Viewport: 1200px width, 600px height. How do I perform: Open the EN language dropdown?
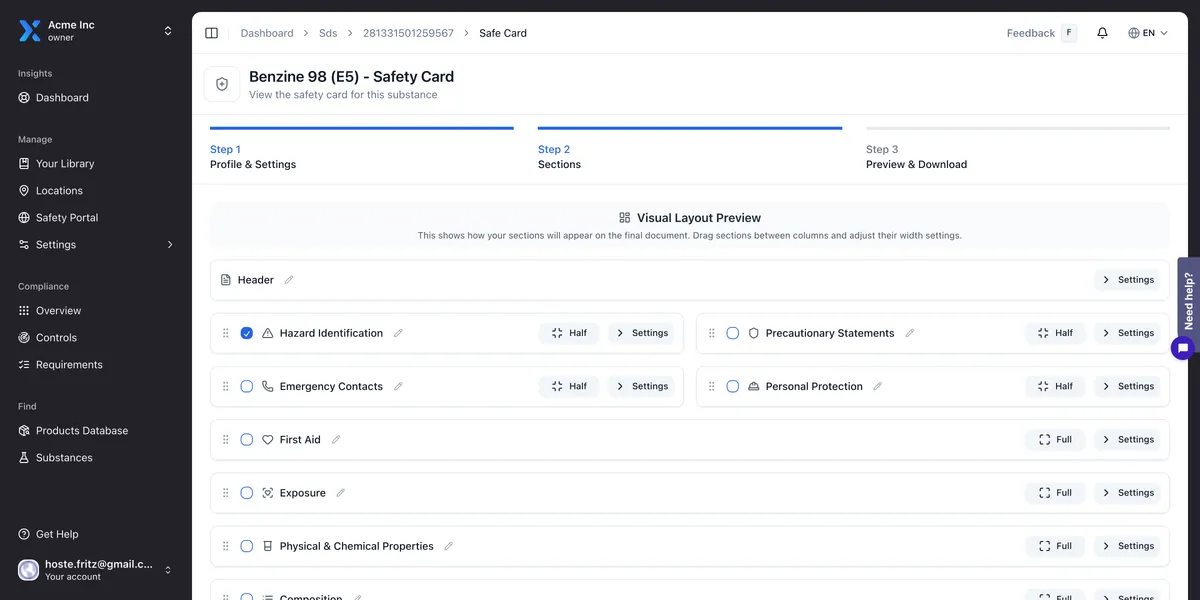[1146, 32]
